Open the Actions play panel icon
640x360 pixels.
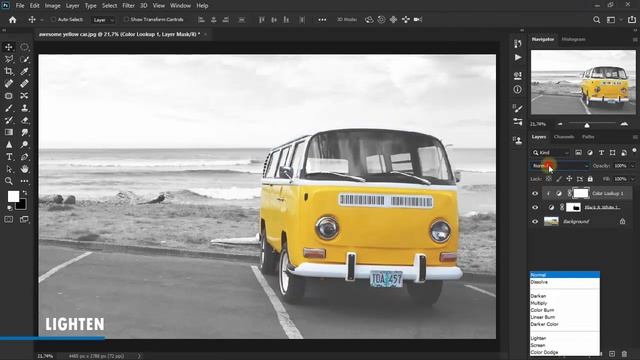pos(518,58)
